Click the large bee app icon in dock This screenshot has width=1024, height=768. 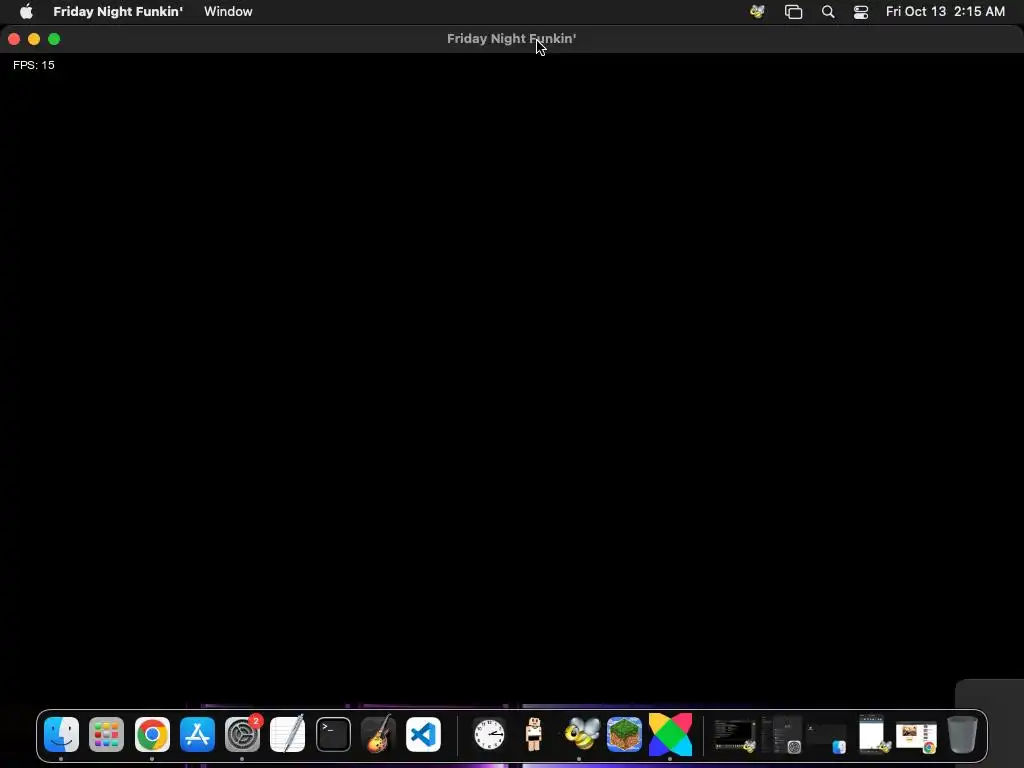581,734
